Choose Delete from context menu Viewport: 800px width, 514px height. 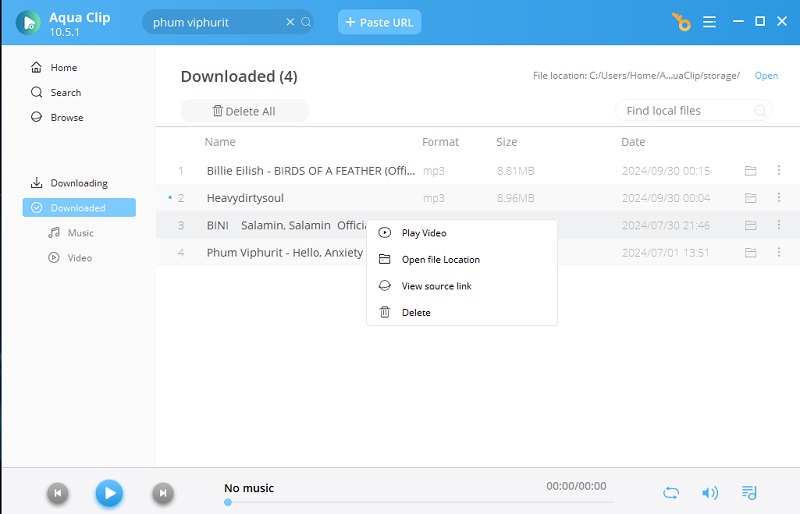tap(462, 312)
